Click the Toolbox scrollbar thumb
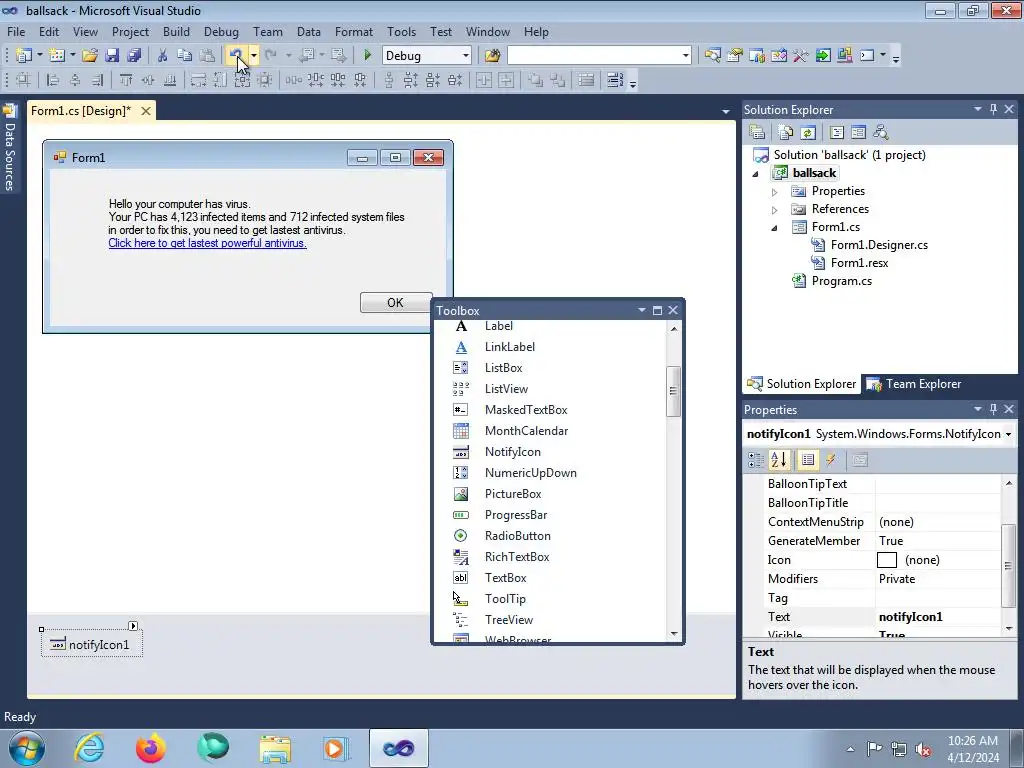This screenshot has width=1024, height=768. click(x=673, y=391)
